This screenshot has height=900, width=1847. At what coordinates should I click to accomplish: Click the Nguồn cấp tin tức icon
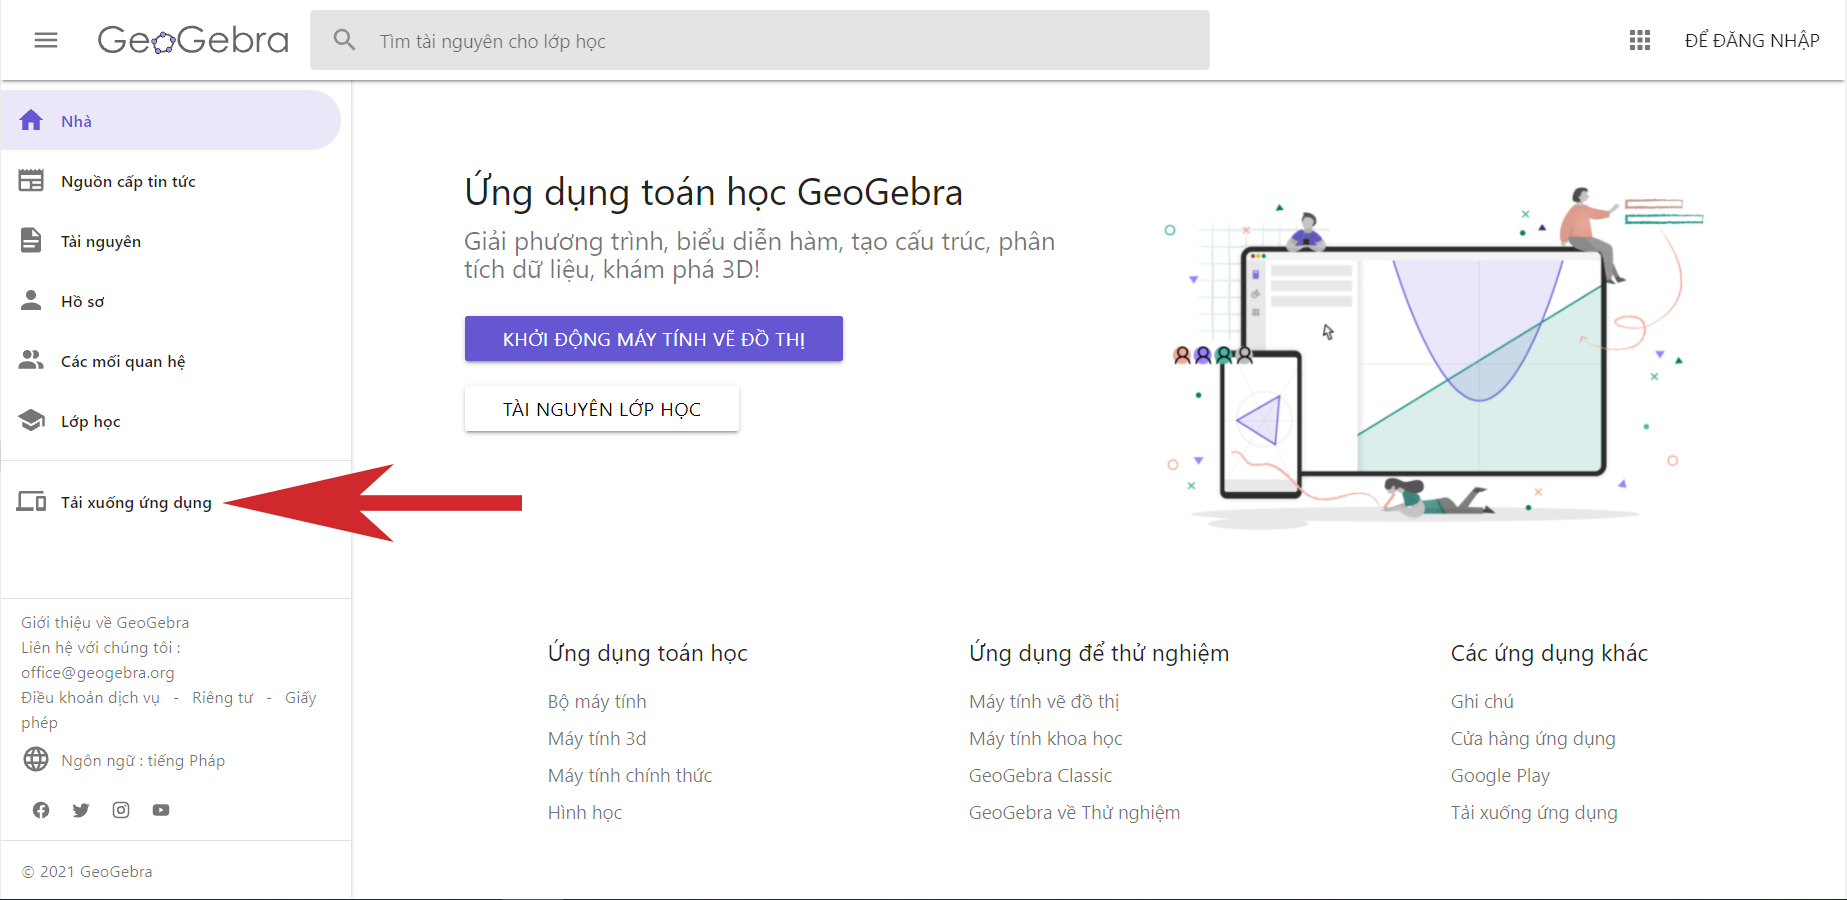31,180
